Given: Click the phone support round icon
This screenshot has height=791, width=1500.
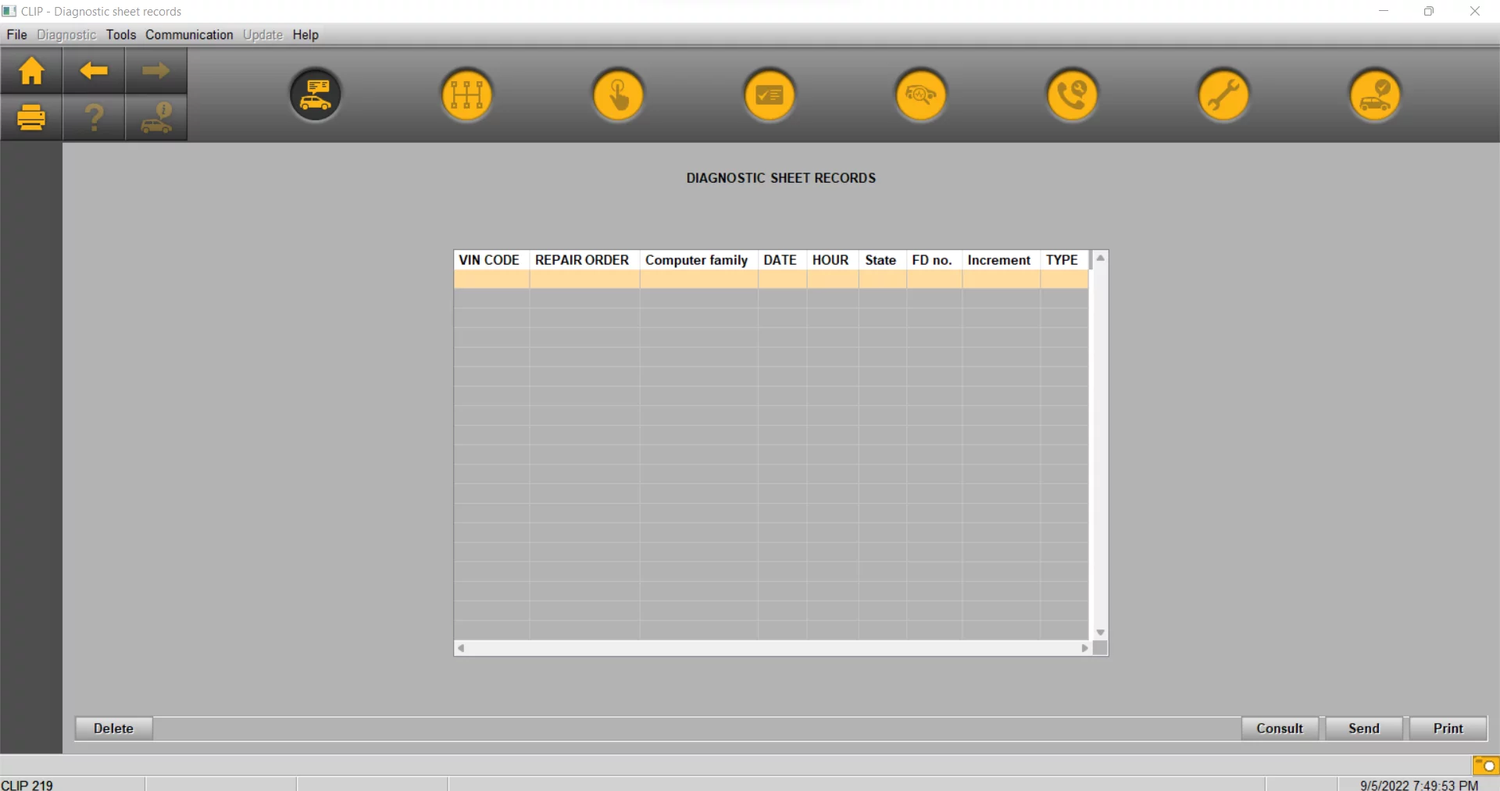Looking at the screenshot, I should coord(1072,95).
